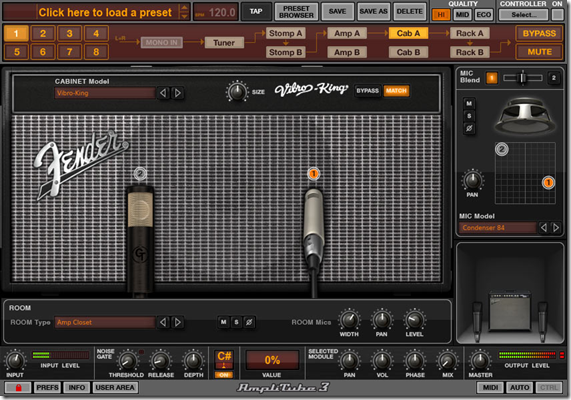Click the TAP tempo button
Image resolution: width=571 pixels, height=400 pixels.
click(256, 11)
